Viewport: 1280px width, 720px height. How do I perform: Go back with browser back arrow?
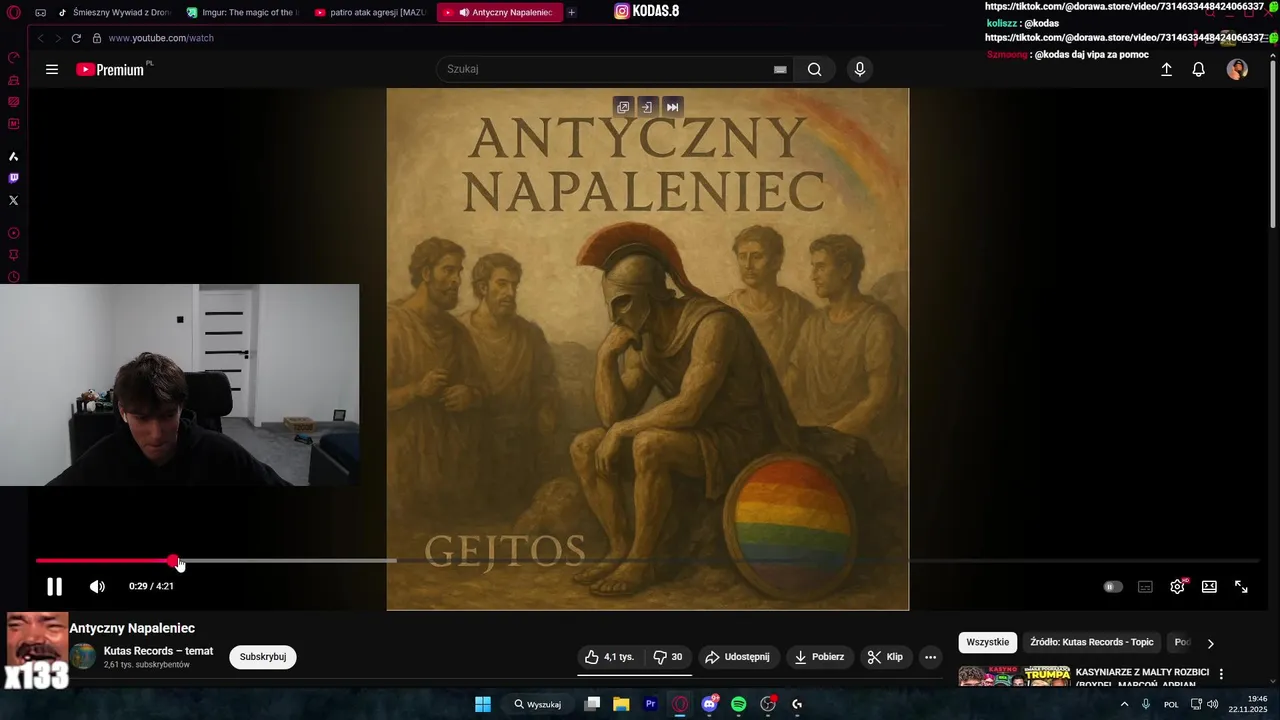point(41,38)
